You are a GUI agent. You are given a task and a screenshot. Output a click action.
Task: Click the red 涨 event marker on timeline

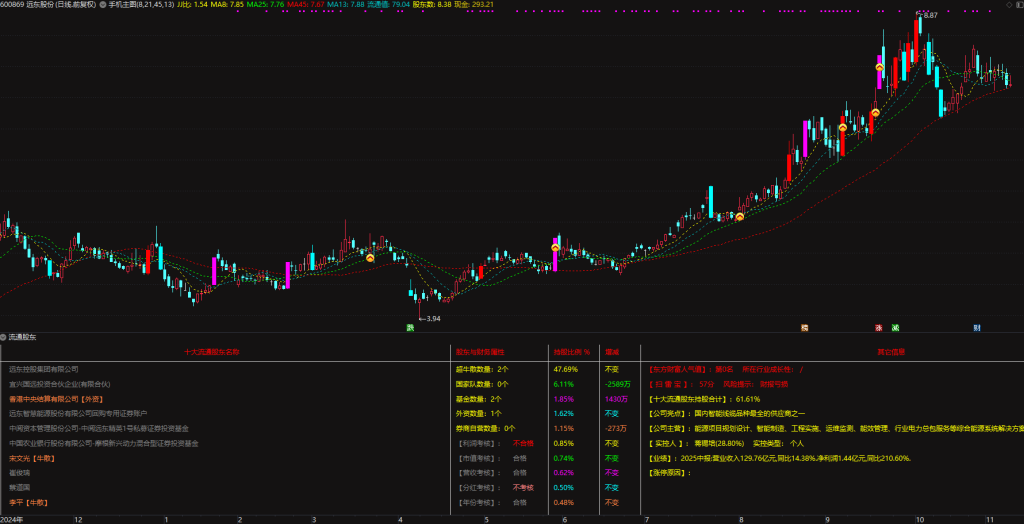(x=879, y=327)
